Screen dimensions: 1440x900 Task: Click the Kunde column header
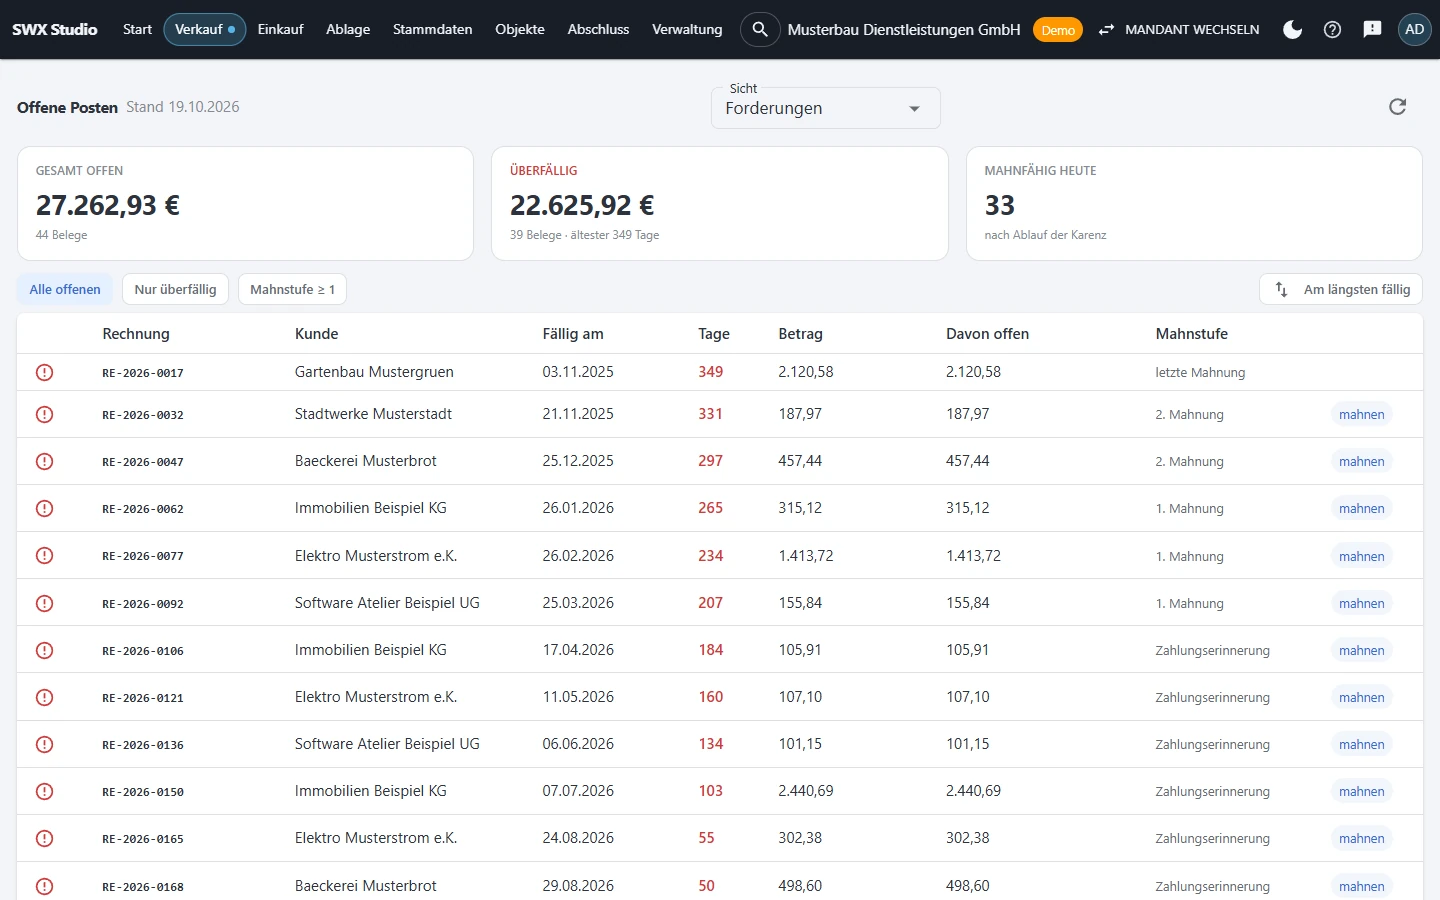(x=316, y=334)
